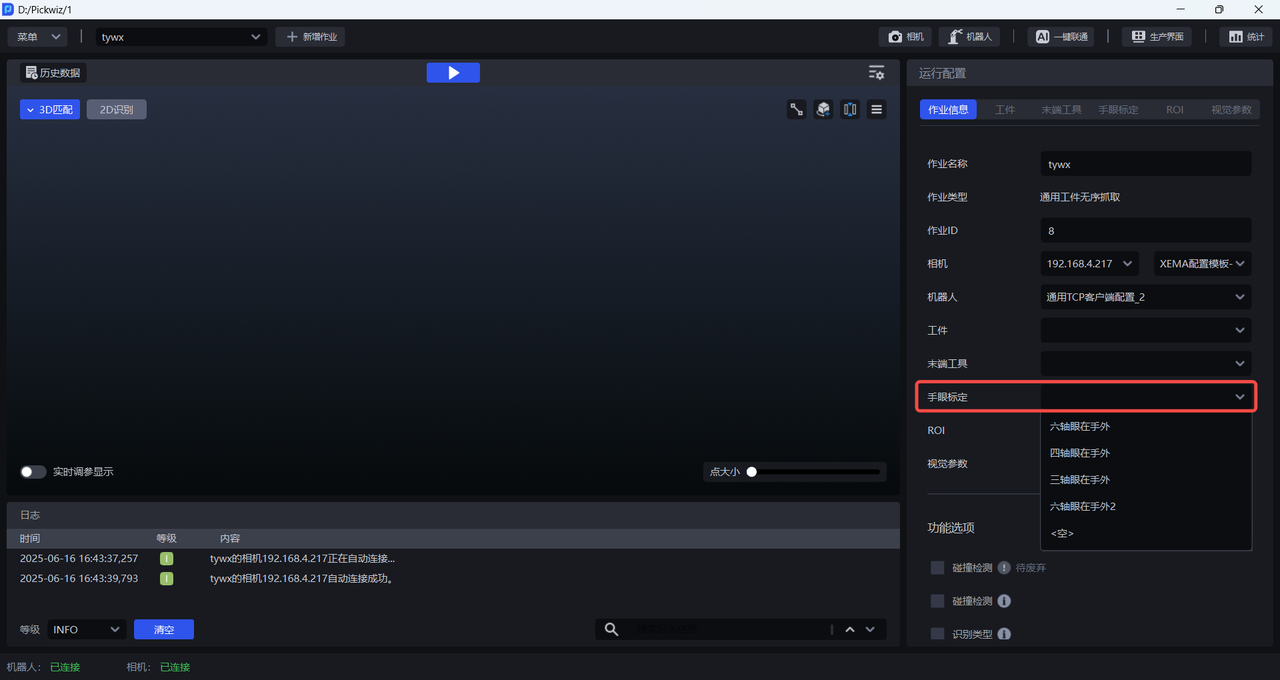
Task: Click the measure distance tool icon
Action: coord(797,110)
